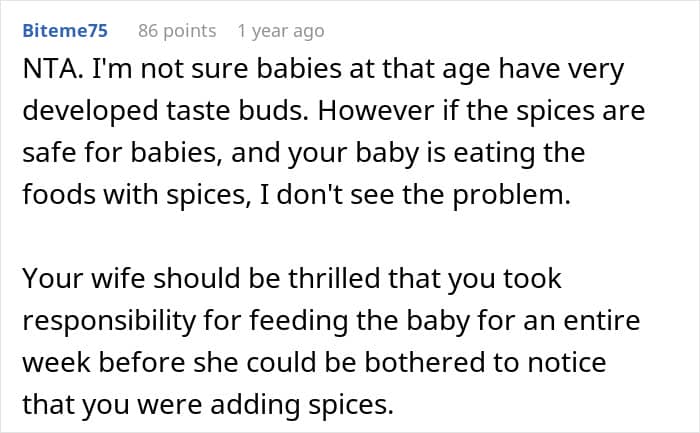Click the line starting week before she
Screen dimensions: 700x433
(314, 362)
